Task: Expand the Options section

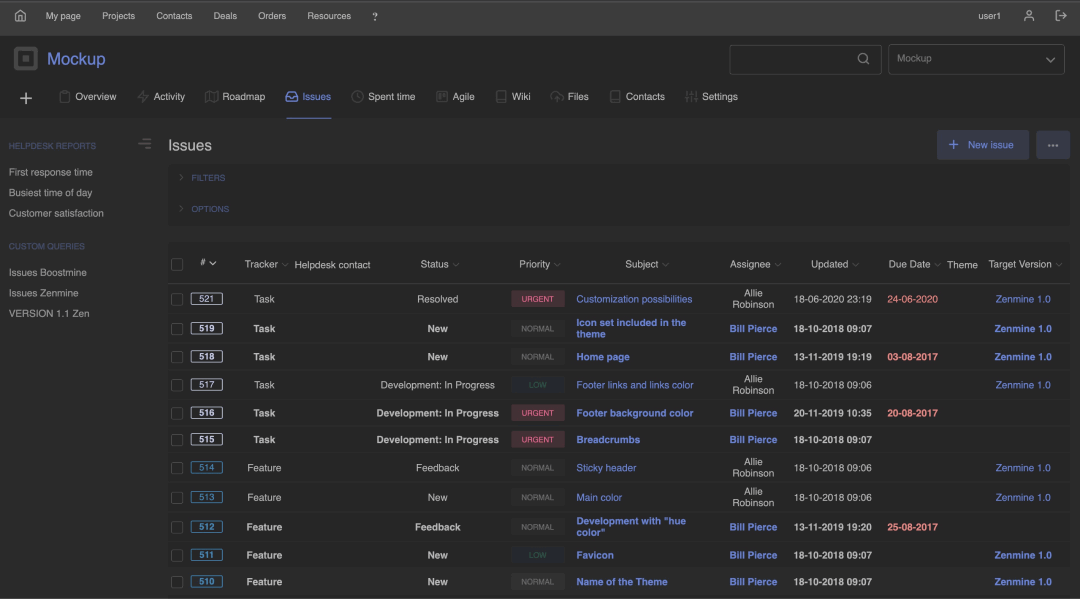Action: point(209,209)
